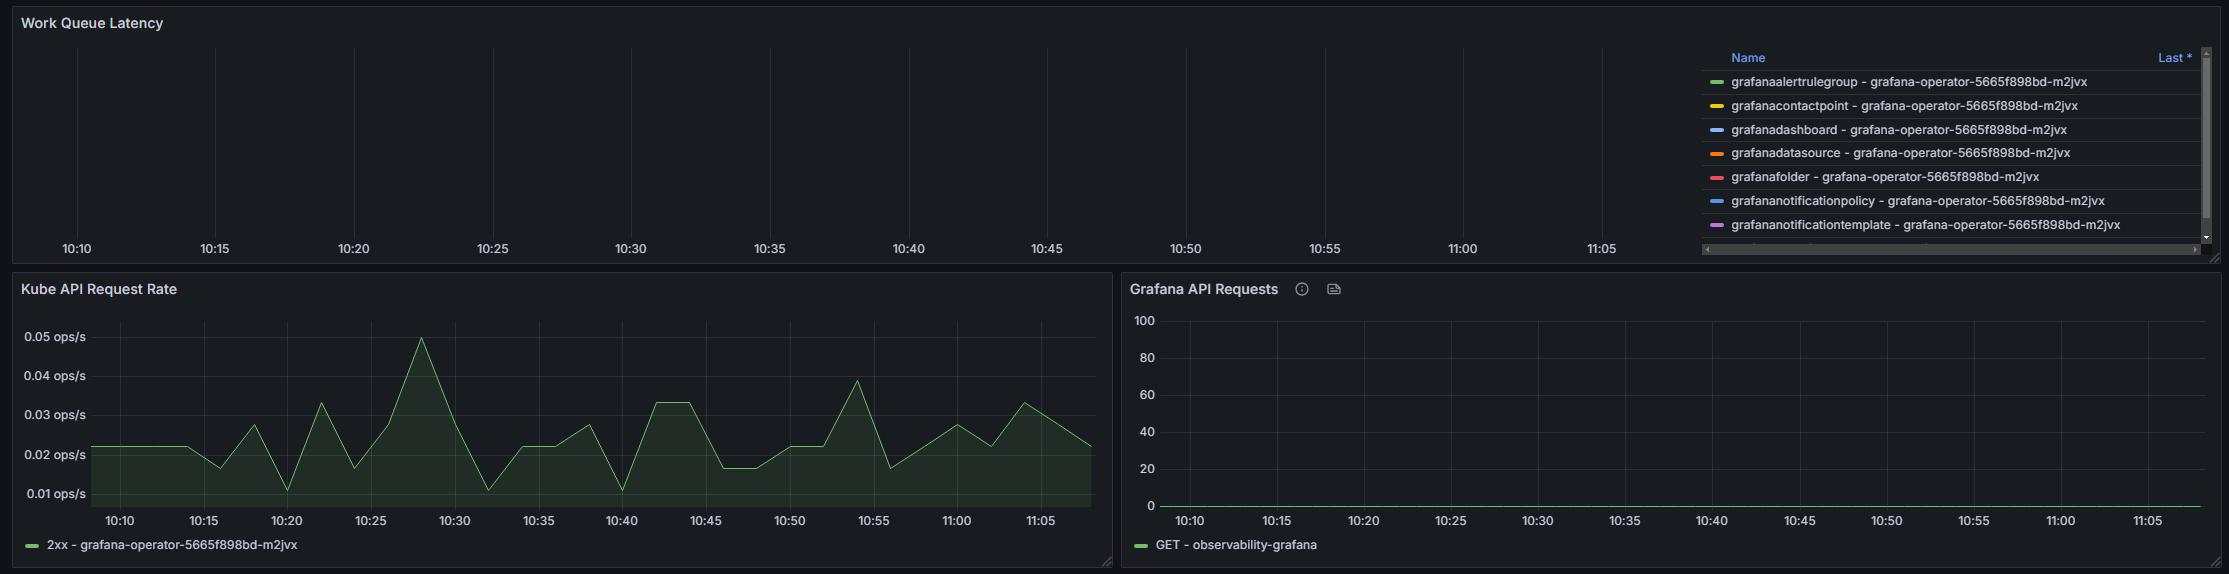Click the resize handle of the Kube API Request Rate panel

click(x=1106, y=561)
